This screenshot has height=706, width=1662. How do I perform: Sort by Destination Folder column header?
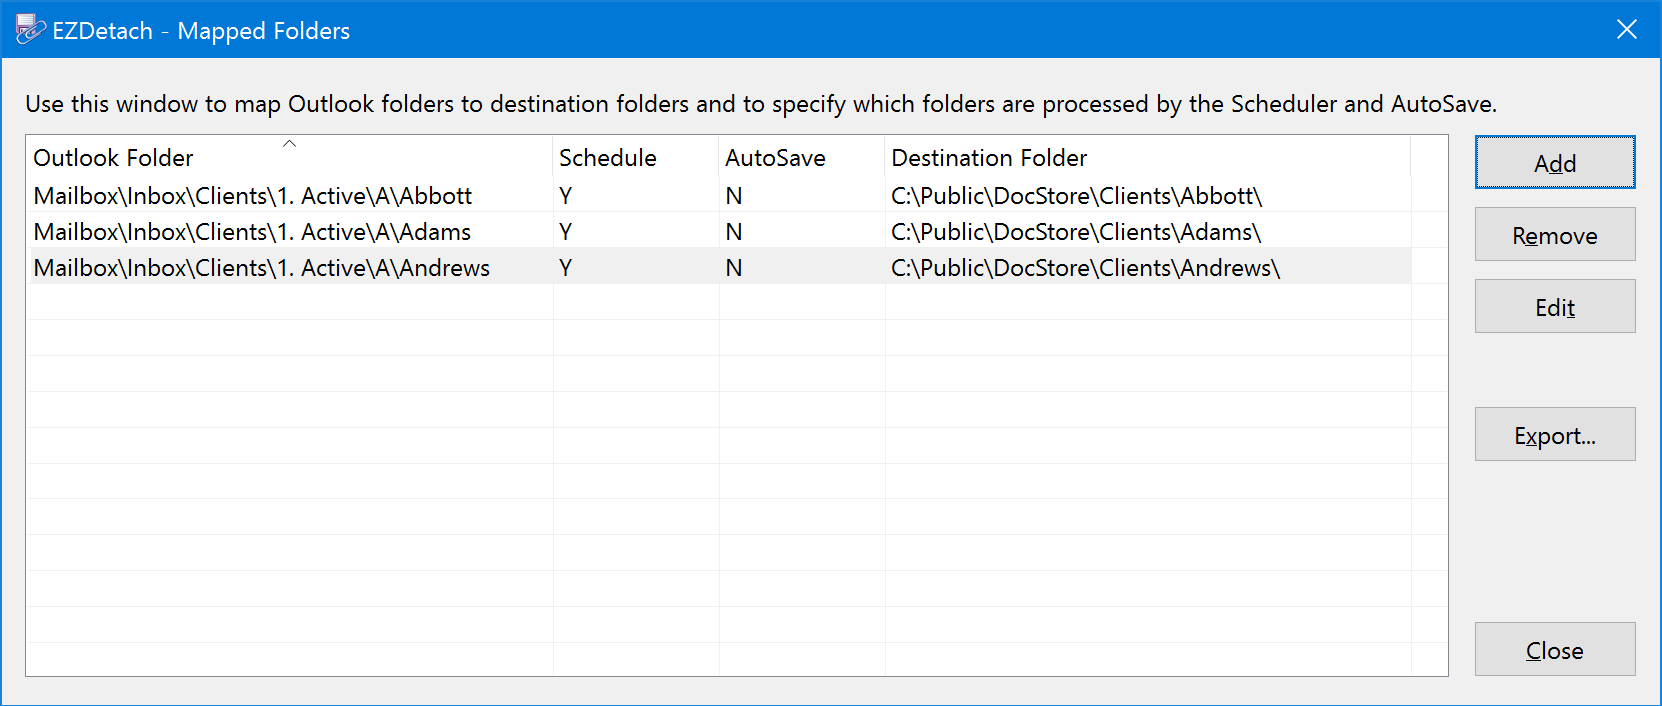click(1148, 157)
